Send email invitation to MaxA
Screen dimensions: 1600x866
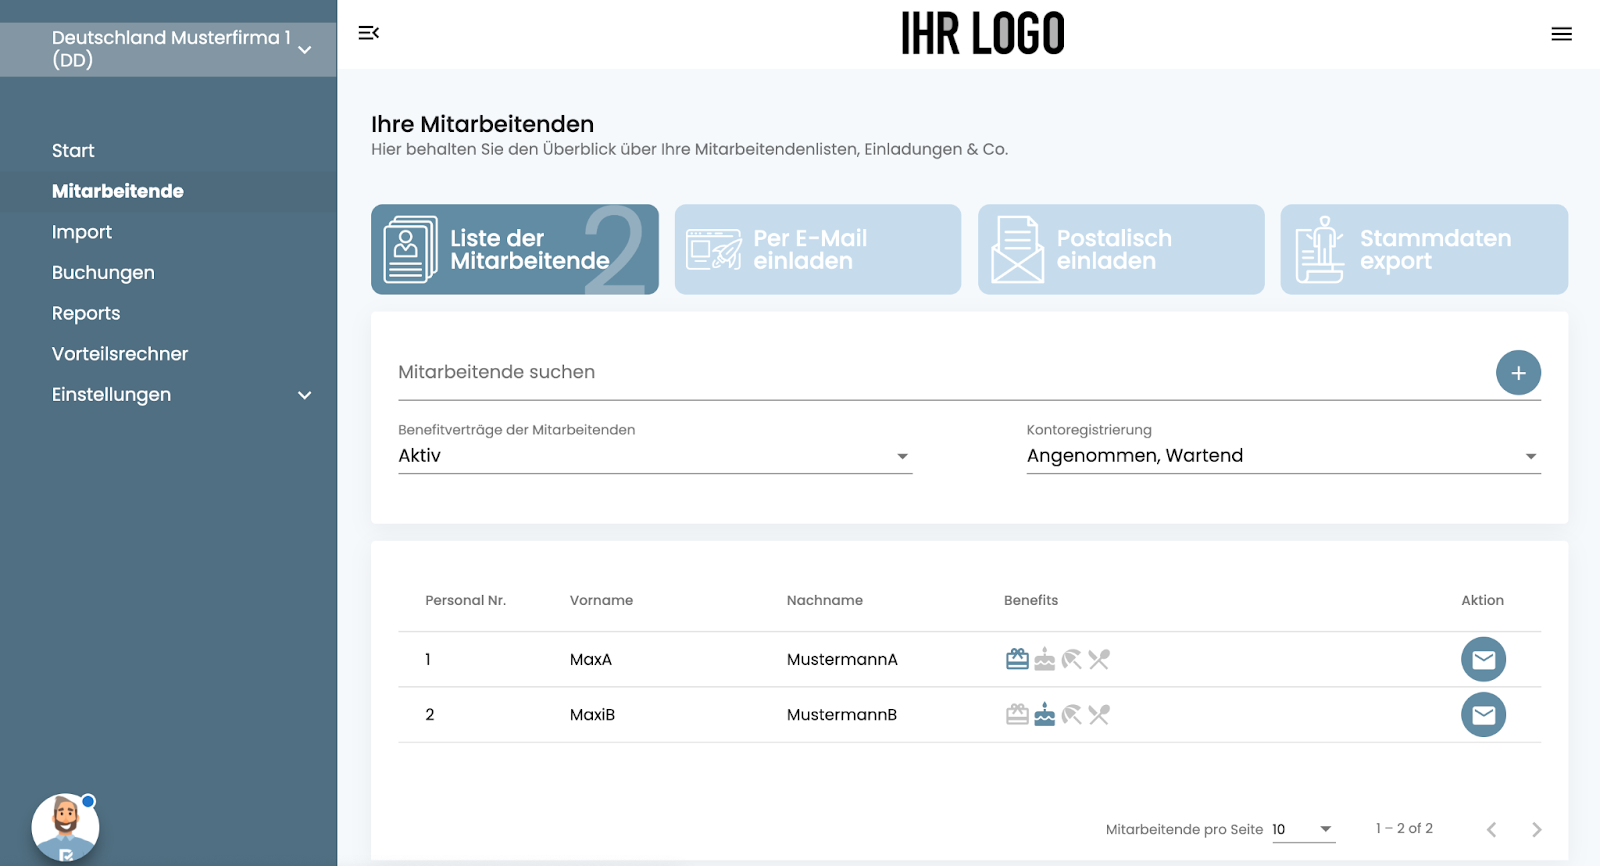(1483, 659)
